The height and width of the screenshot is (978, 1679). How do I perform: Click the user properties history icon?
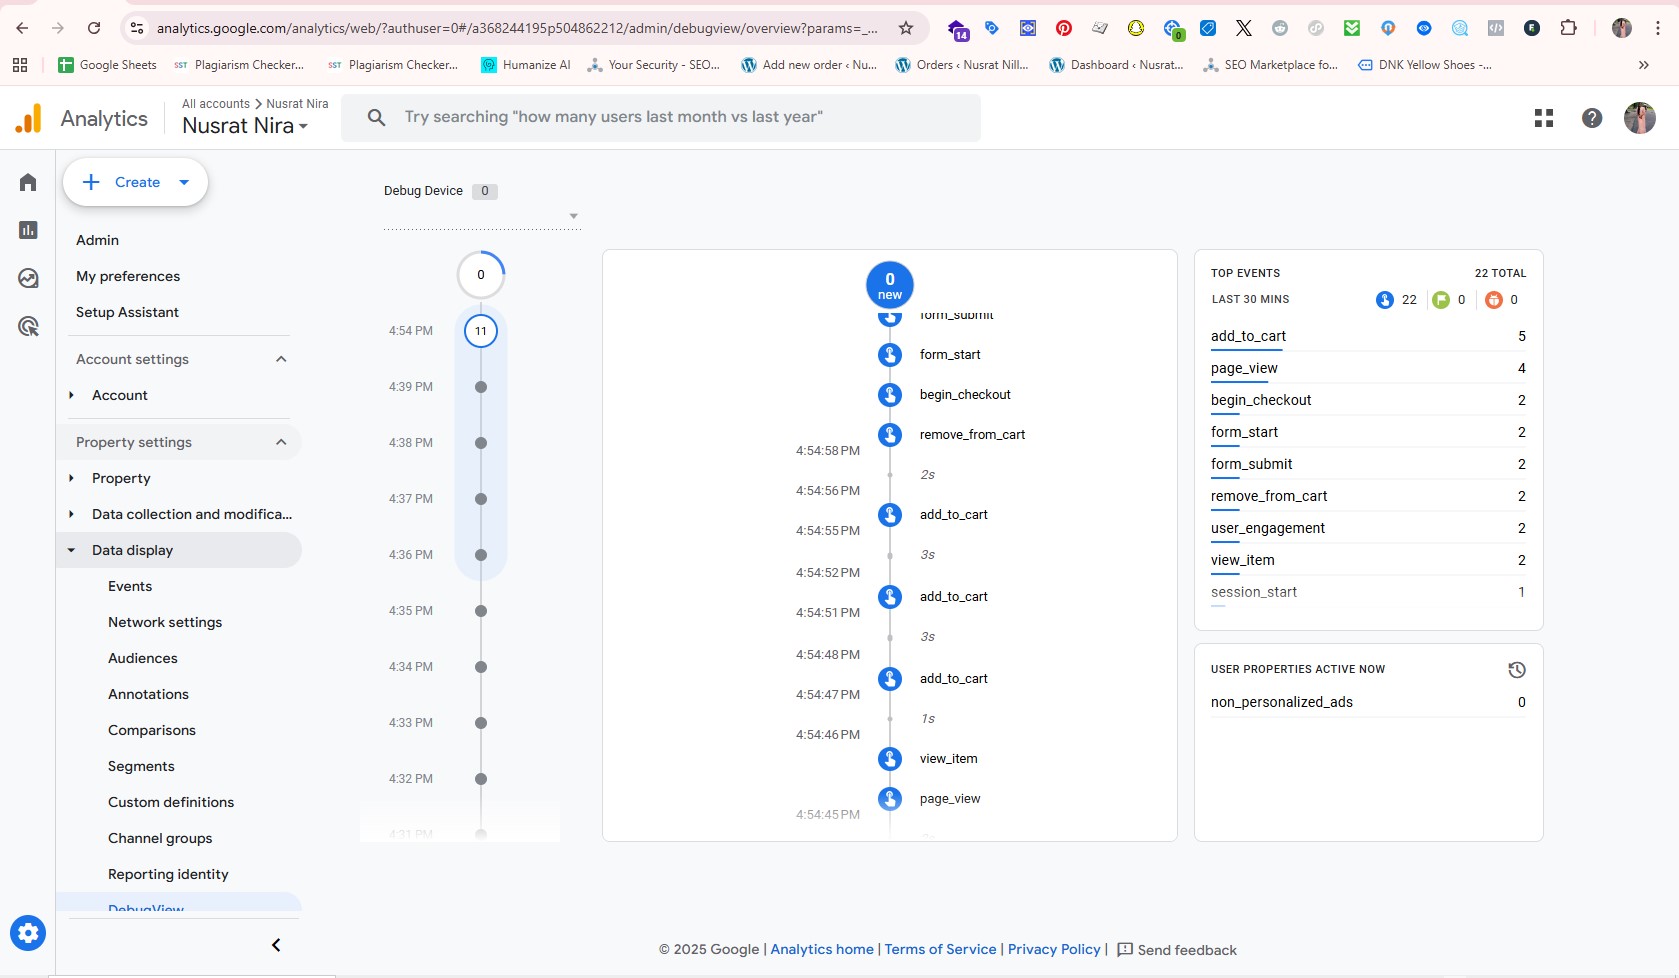click(1517, 670)
